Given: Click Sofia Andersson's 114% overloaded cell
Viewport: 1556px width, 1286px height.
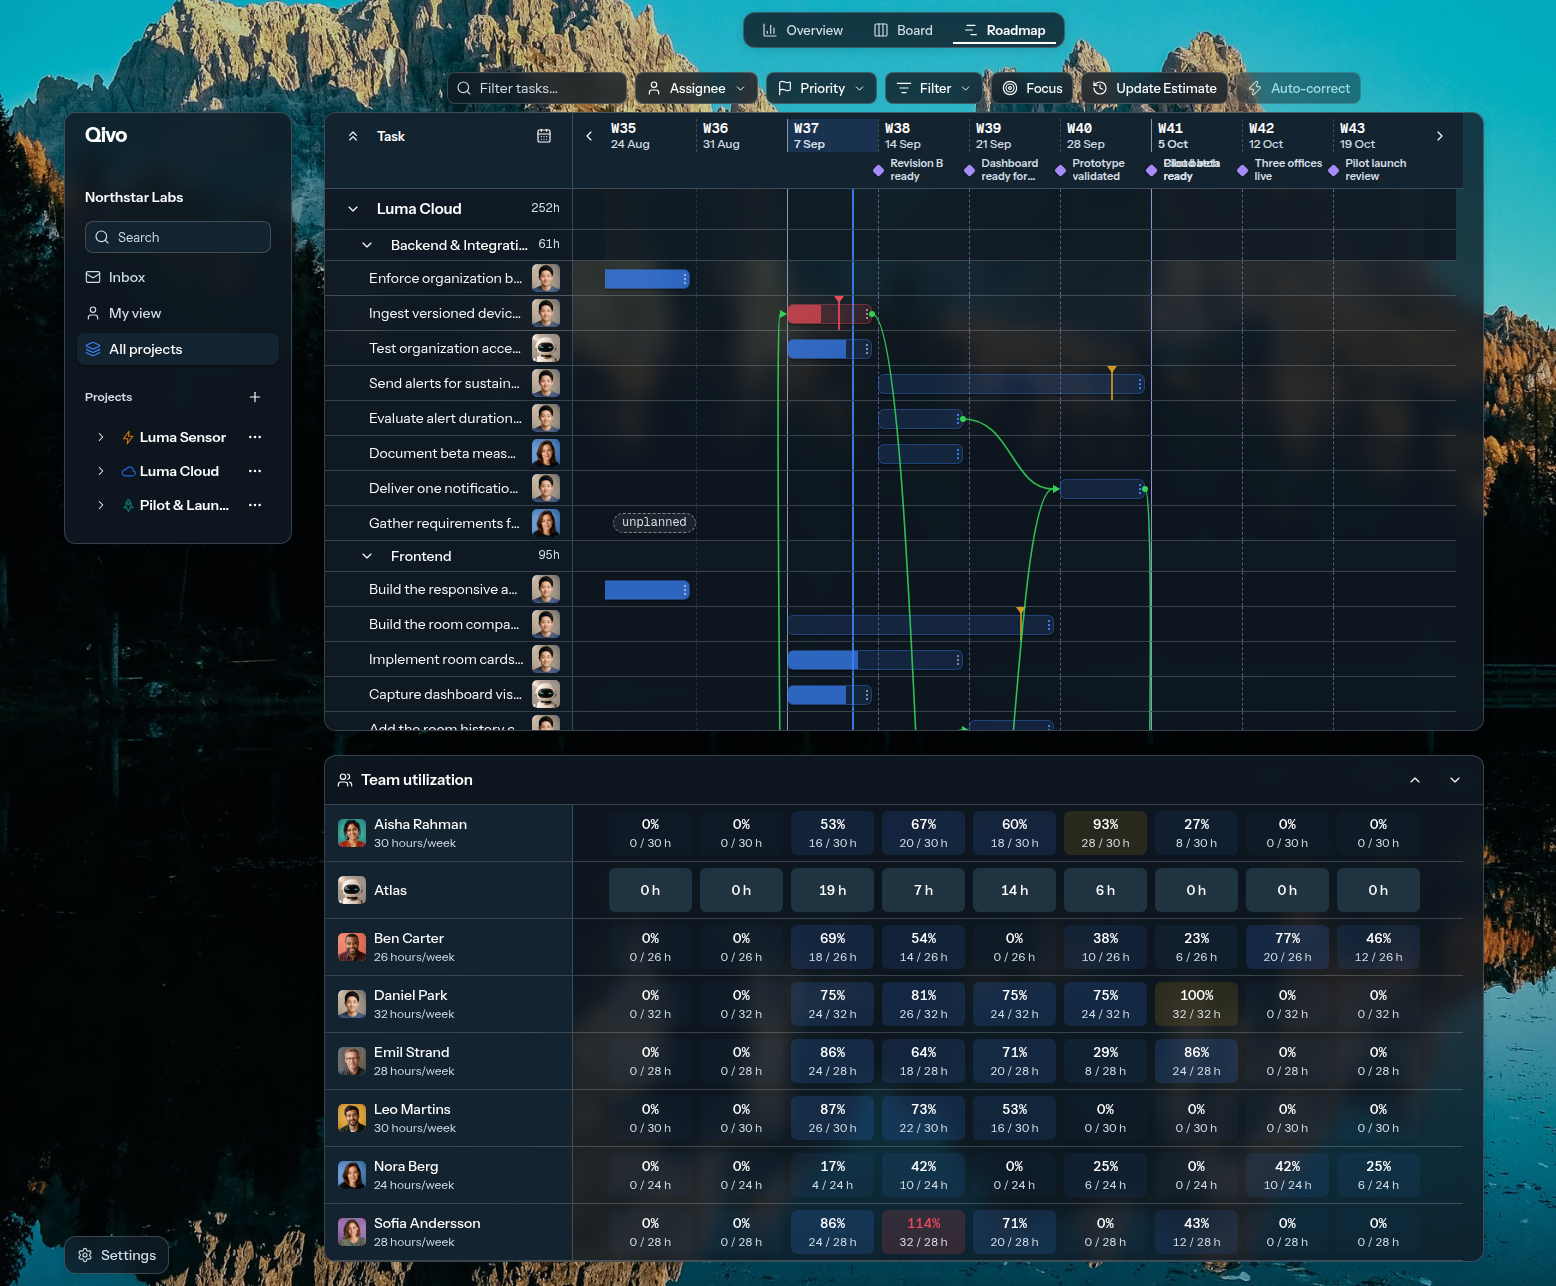Looking at the screenshot, I should (923, 1232).
